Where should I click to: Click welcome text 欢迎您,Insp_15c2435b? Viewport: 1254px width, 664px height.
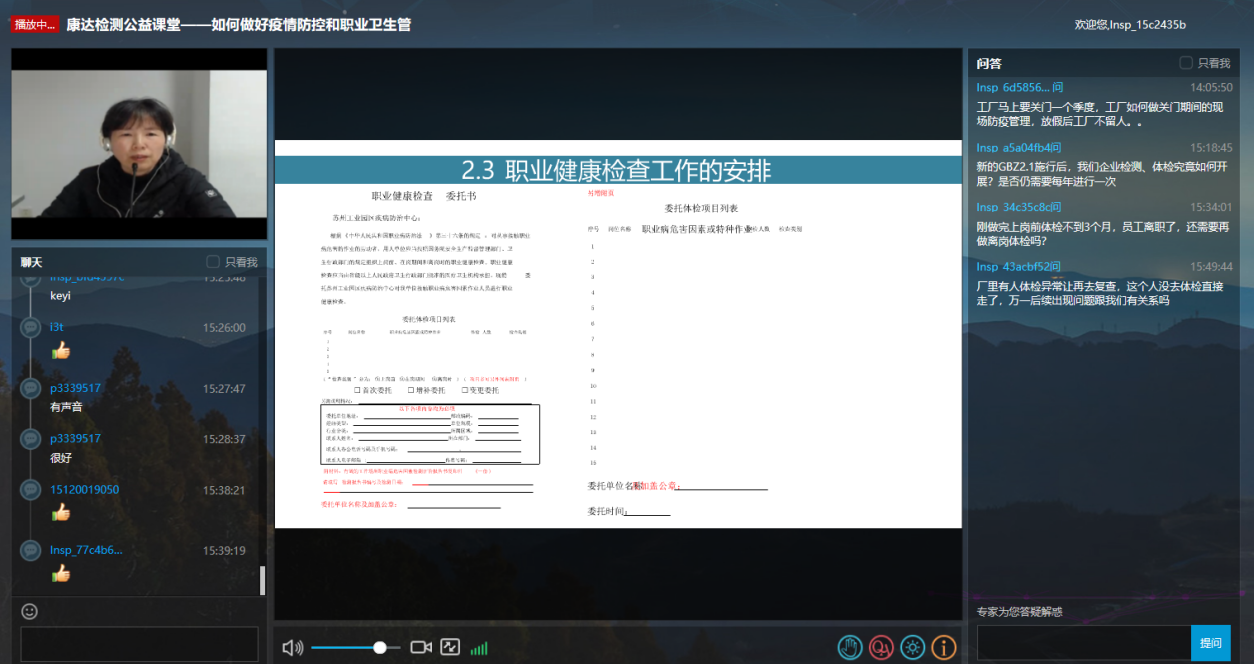point(1130,25)
